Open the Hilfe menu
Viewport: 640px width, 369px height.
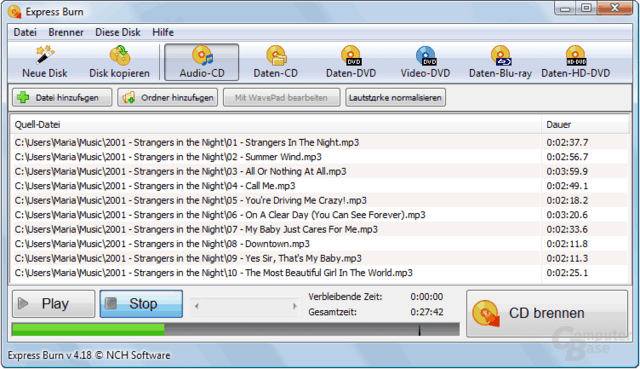[163, 32]
